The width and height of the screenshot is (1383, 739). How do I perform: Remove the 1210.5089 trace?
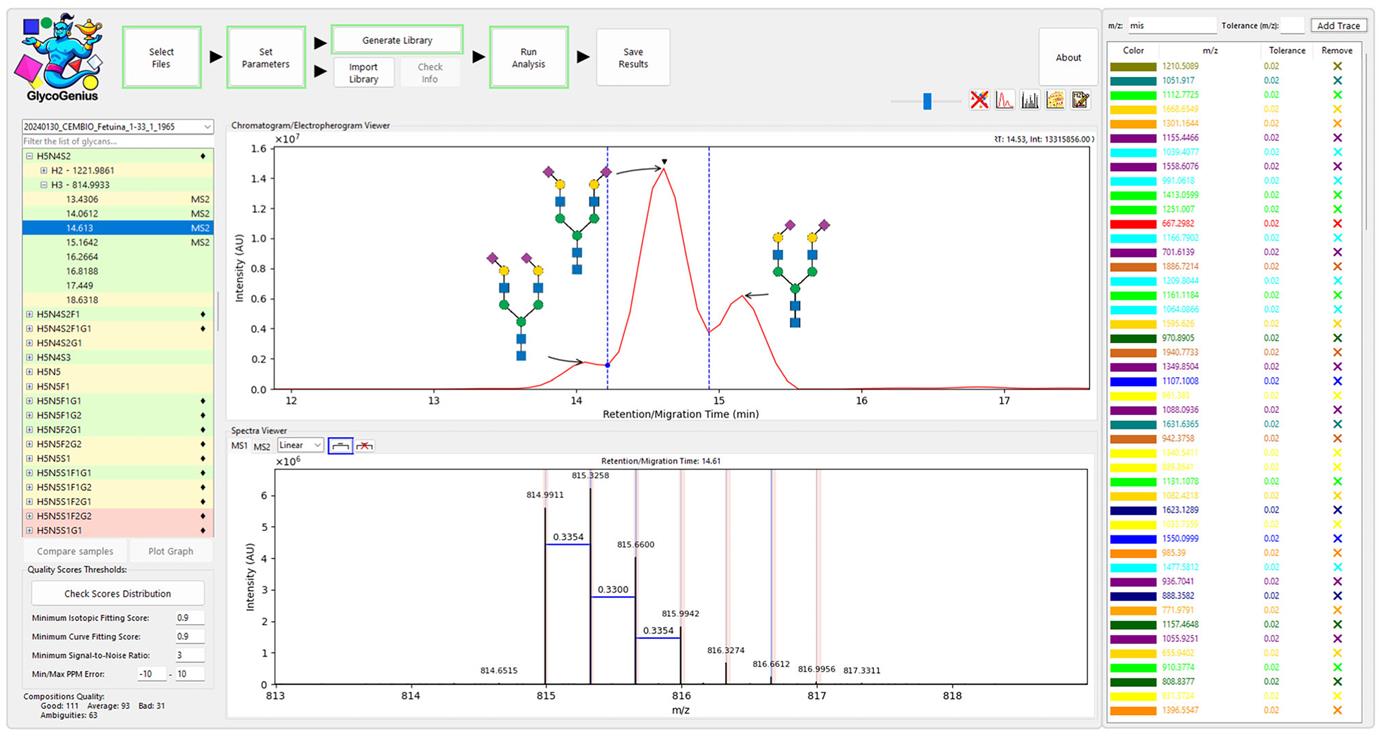pos(1337,66)
